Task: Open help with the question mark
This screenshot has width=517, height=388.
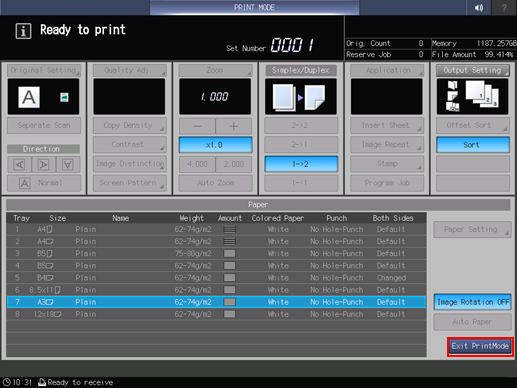Action: point(504,7)
